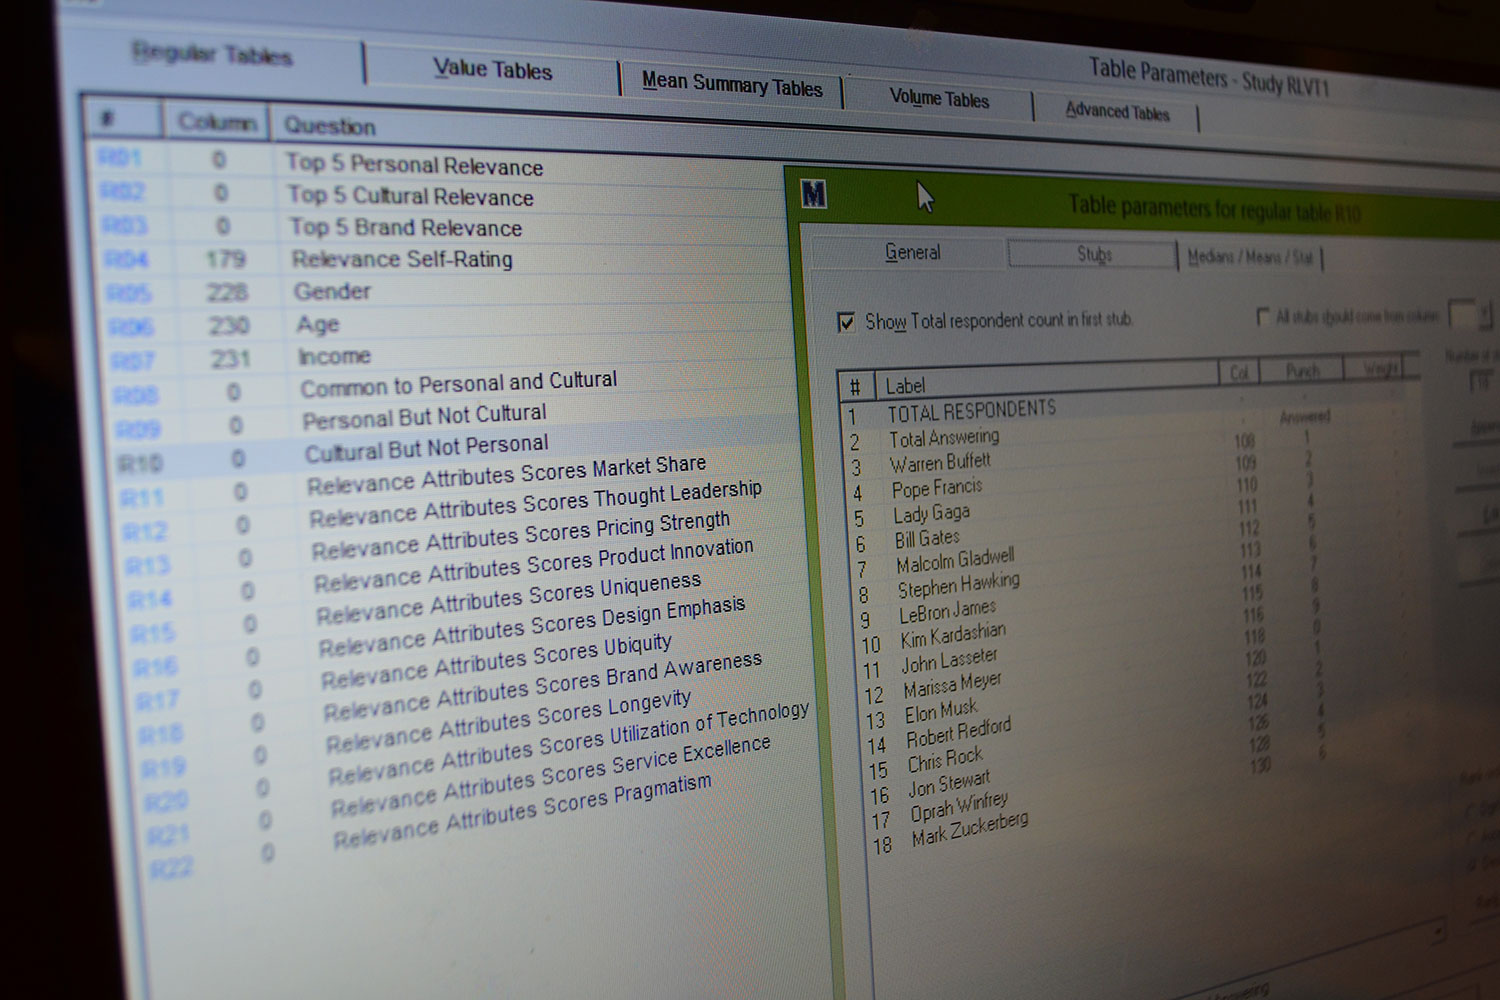Select Marissa Meyer stub row
The height and width of the screenshot is (1000, 1500).
click(x=953, y=685)
